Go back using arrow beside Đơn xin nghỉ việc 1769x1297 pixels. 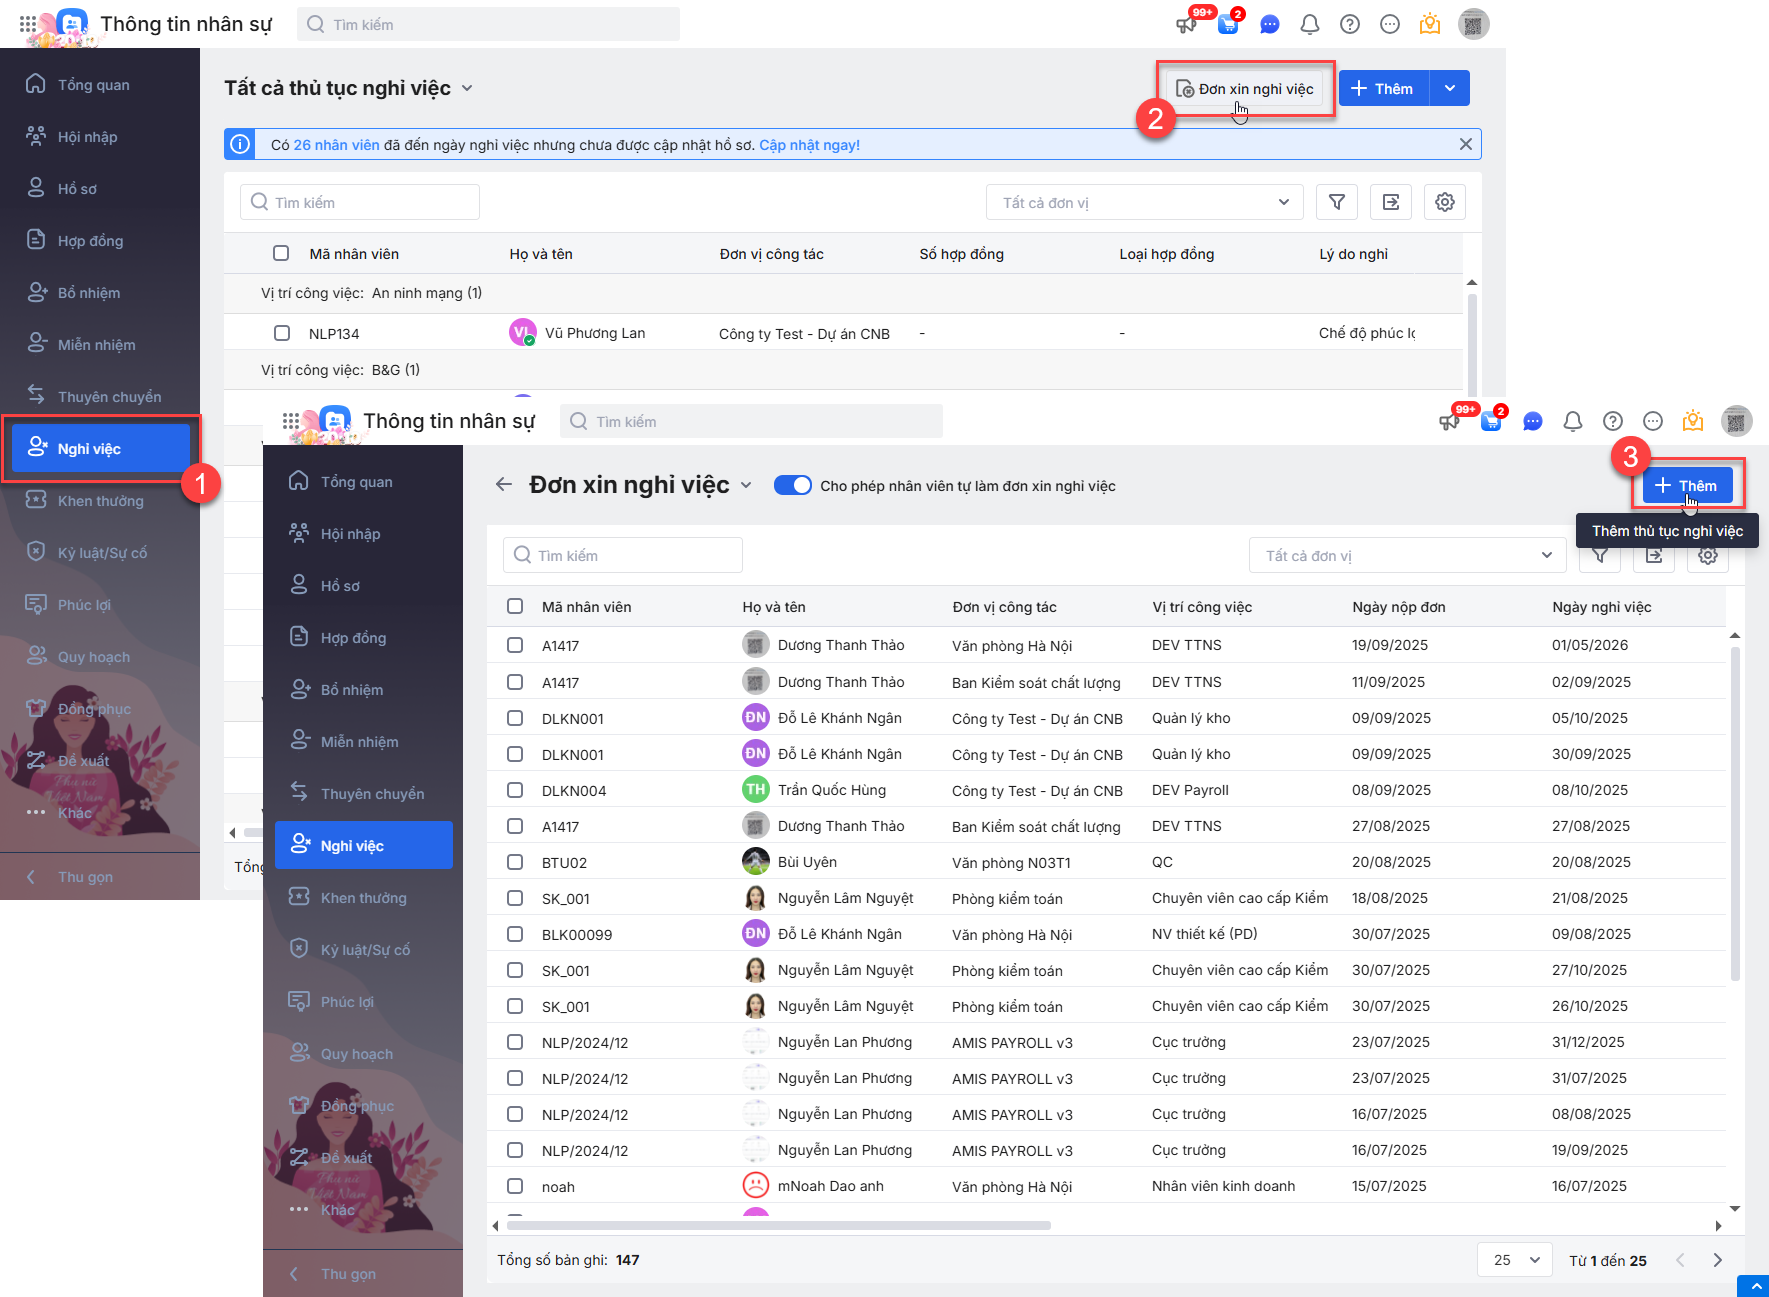point(504,485)
